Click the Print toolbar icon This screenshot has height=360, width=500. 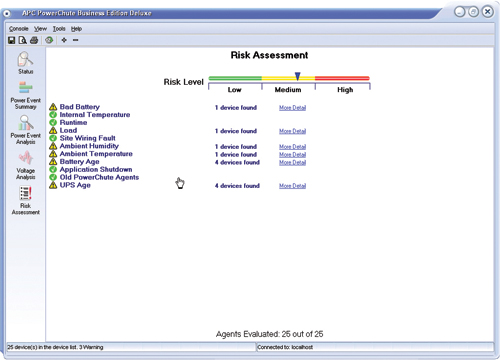pos(34,40)
